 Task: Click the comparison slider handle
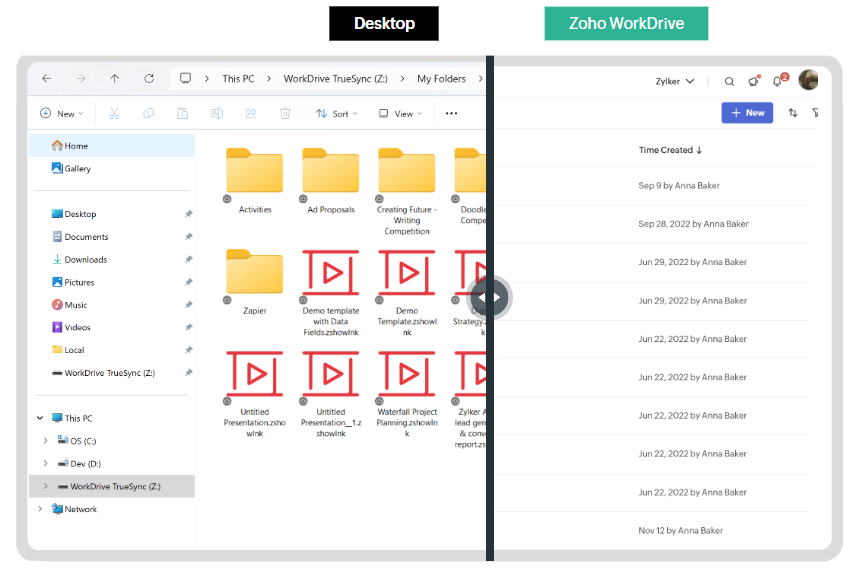pos(489,297)
